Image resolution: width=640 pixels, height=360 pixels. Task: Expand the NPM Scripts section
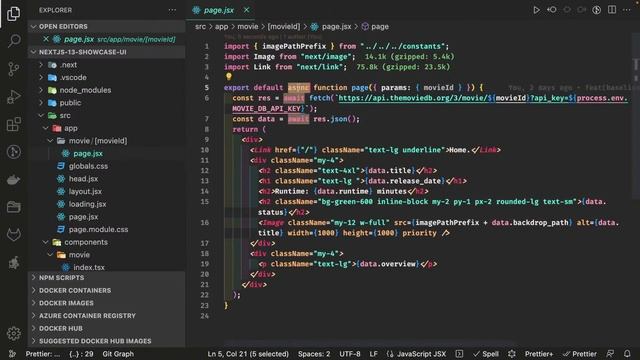(x=107, y=278)
